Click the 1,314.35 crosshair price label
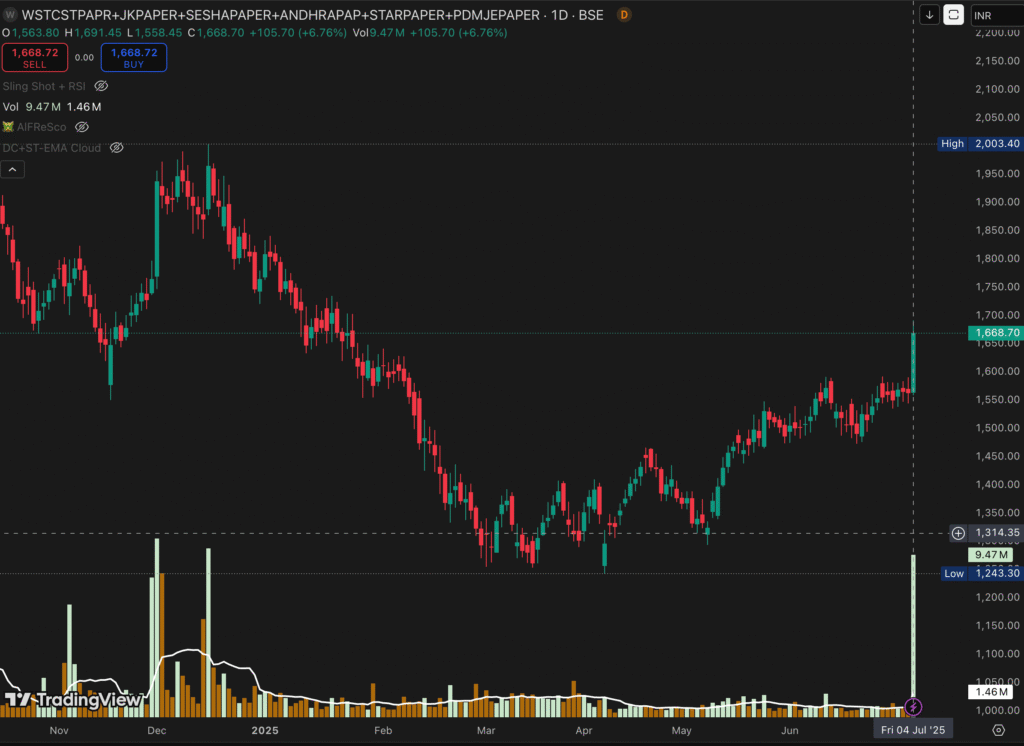Image resolution: width=1024 pixels, height=746 pixels. click(x=997, y=533)
